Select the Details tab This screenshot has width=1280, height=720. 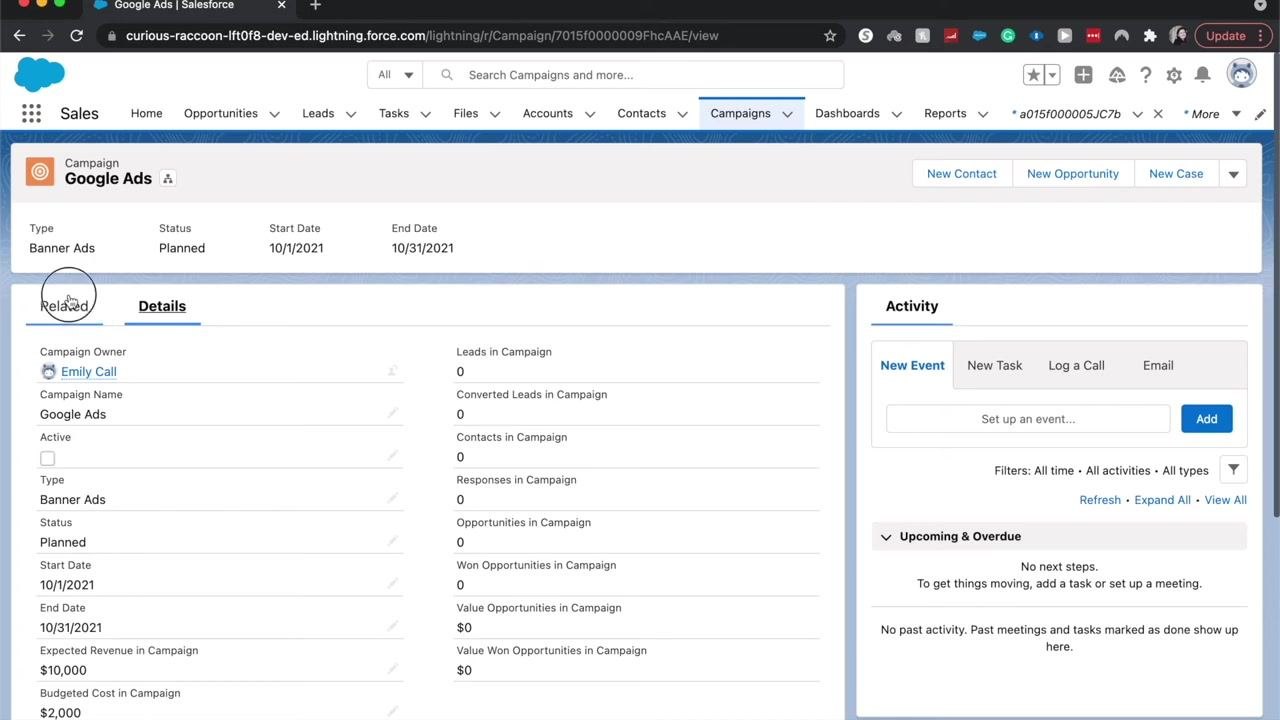click(x=162, y=306)
